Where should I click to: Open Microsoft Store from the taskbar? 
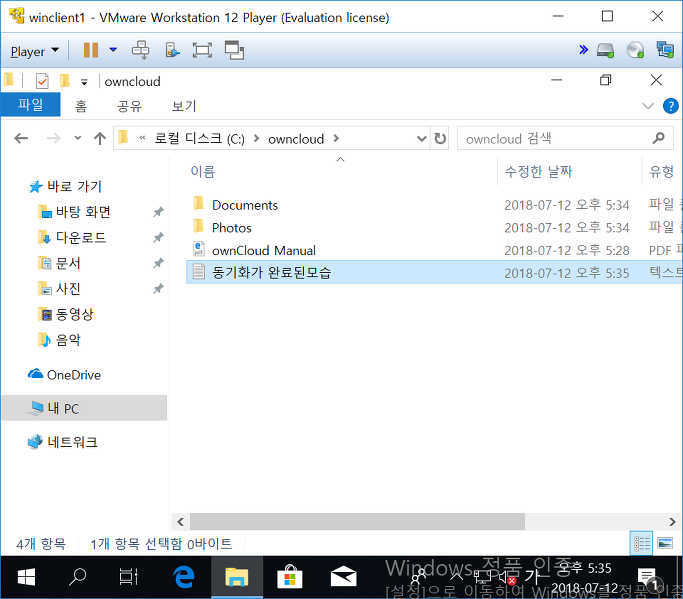pyautogui.click(x=290, y=578)
